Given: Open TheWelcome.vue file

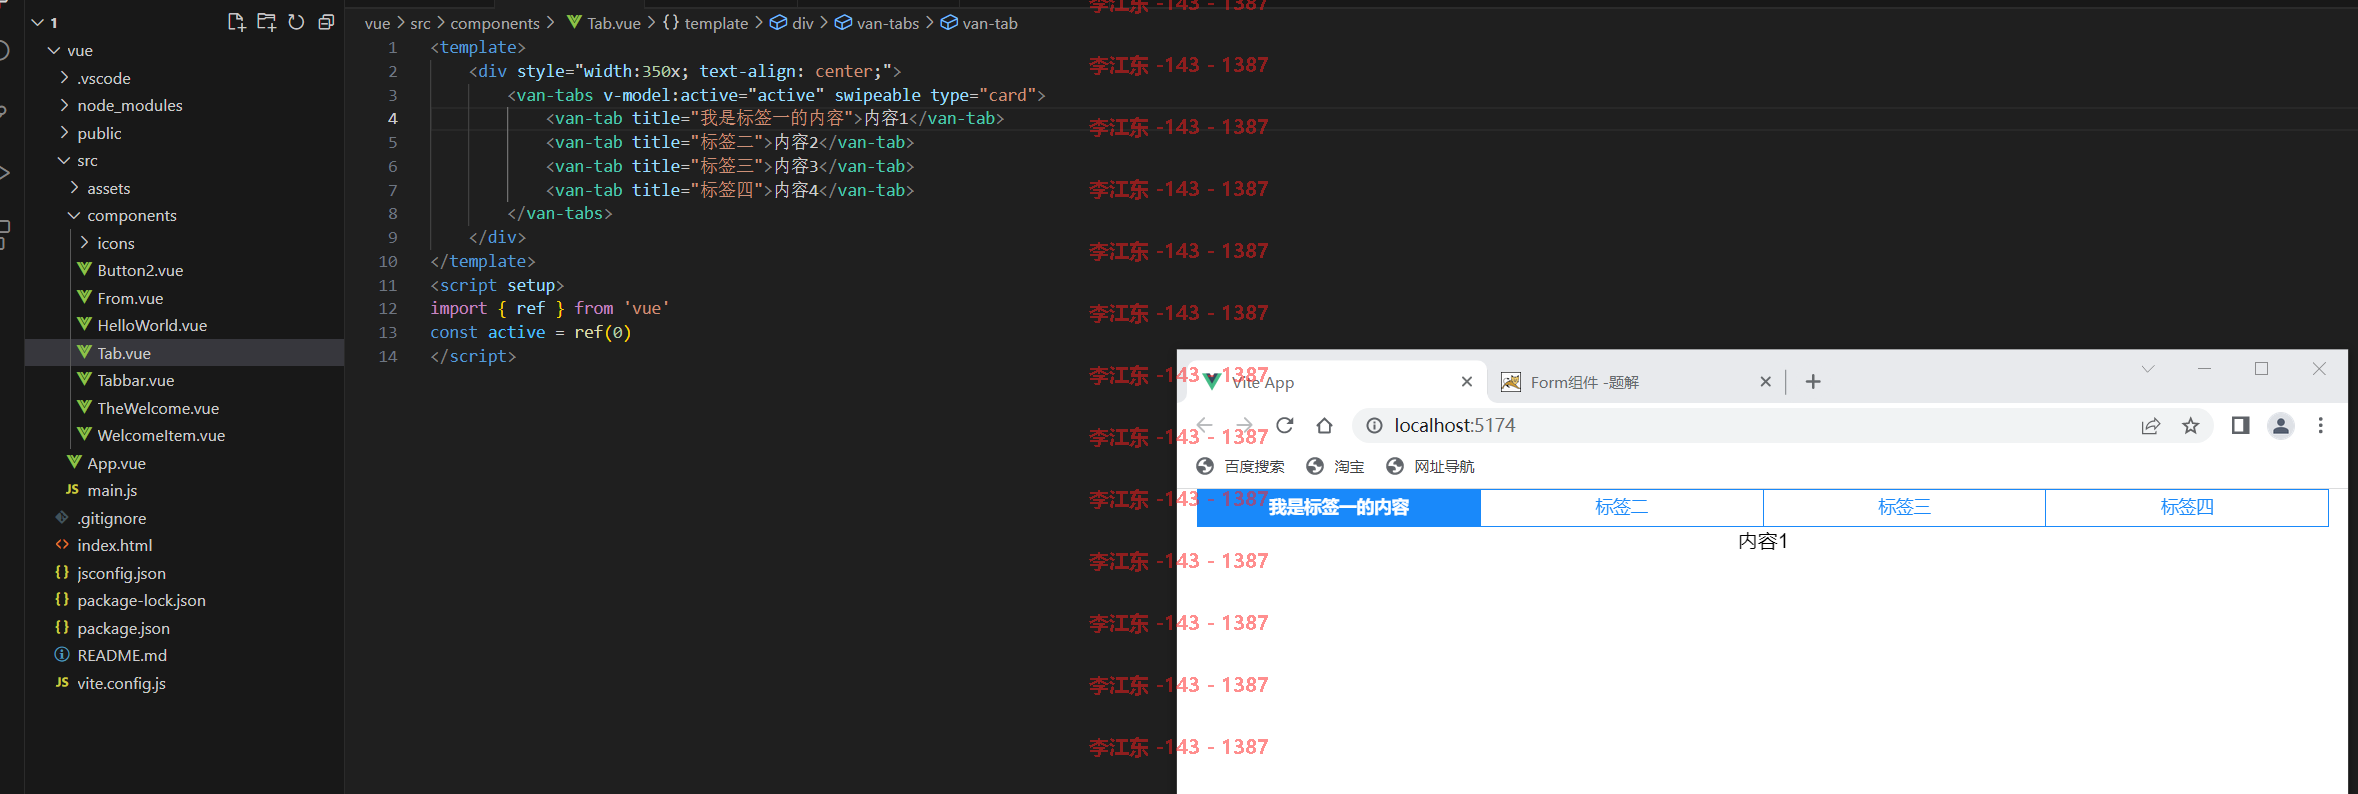Looking at the screenshot, I should (x=158, y=408).
